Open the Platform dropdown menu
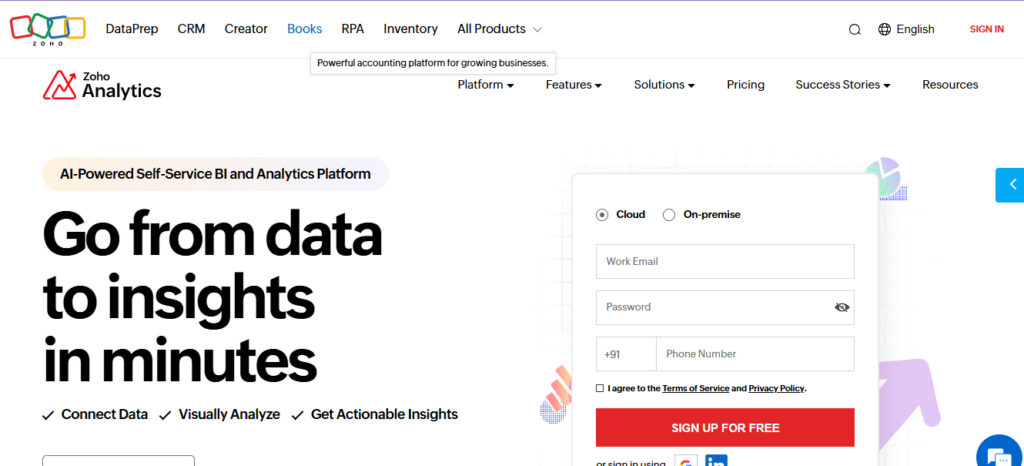 (x=485, y=85)
